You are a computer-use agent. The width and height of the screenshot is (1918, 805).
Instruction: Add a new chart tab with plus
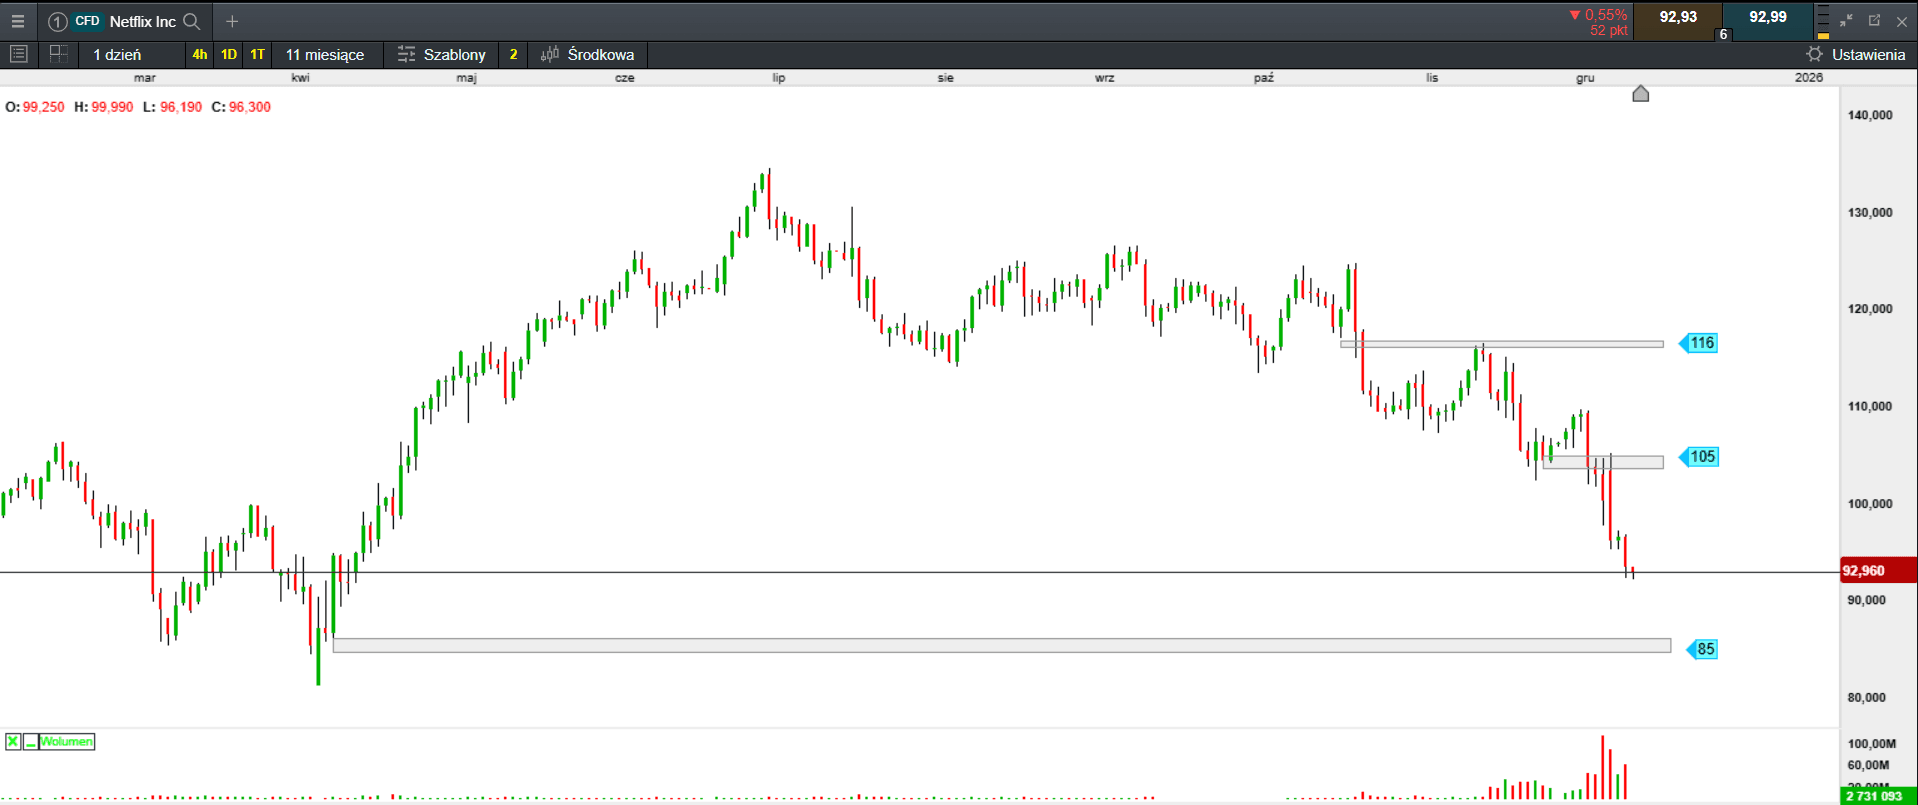coord(232,21)
